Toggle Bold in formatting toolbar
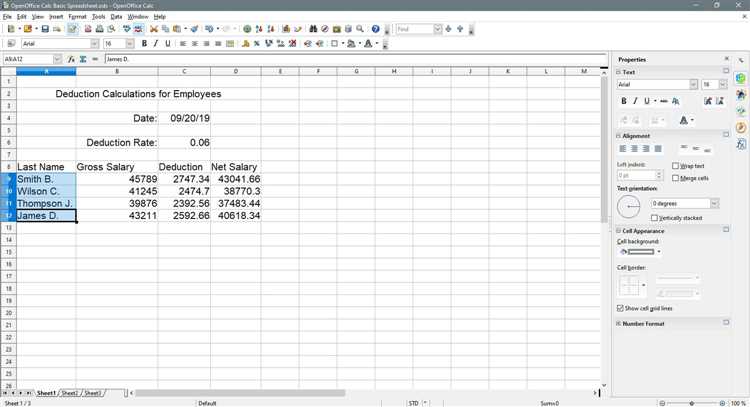 pos(144,44)
